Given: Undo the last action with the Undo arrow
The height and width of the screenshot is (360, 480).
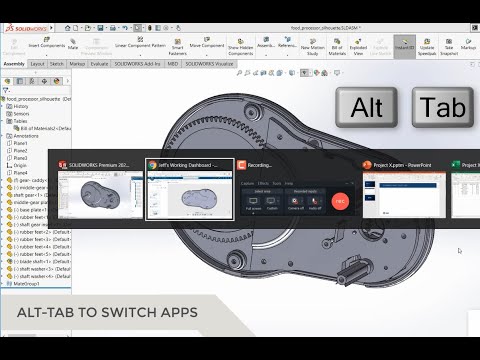Looking at the screenshot, I should point(125,28).
